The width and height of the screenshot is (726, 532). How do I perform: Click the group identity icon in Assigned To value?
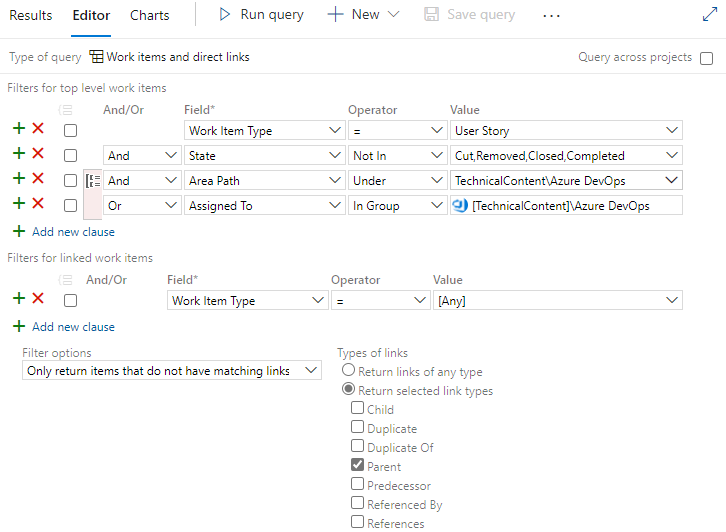pos(460,205)
